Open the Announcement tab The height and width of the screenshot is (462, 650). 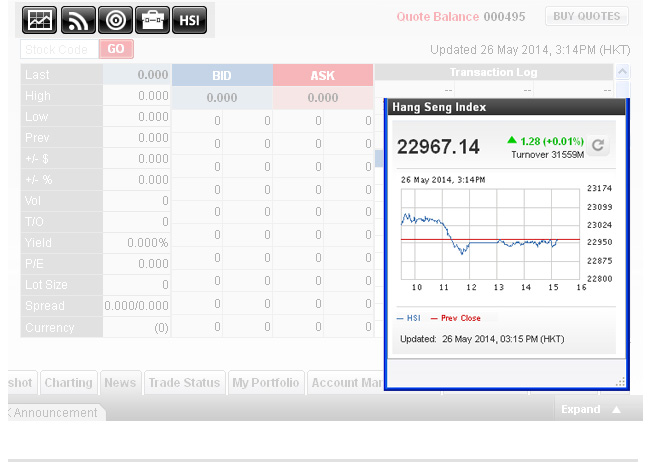(x=56, y=413)
